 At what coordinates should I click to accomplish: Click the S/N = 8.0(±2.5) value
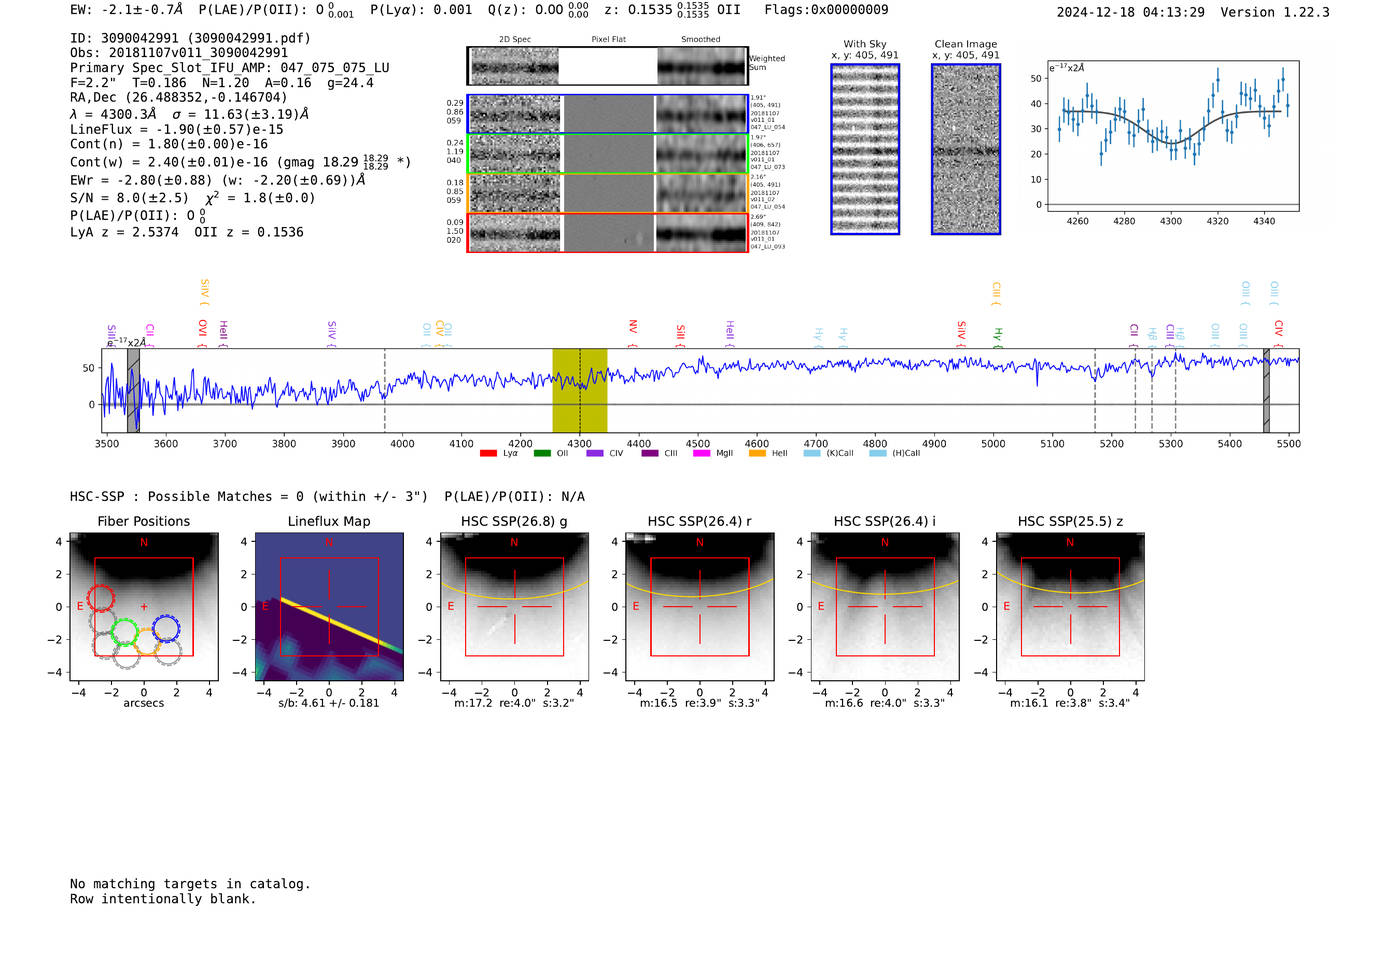[129, 198]
